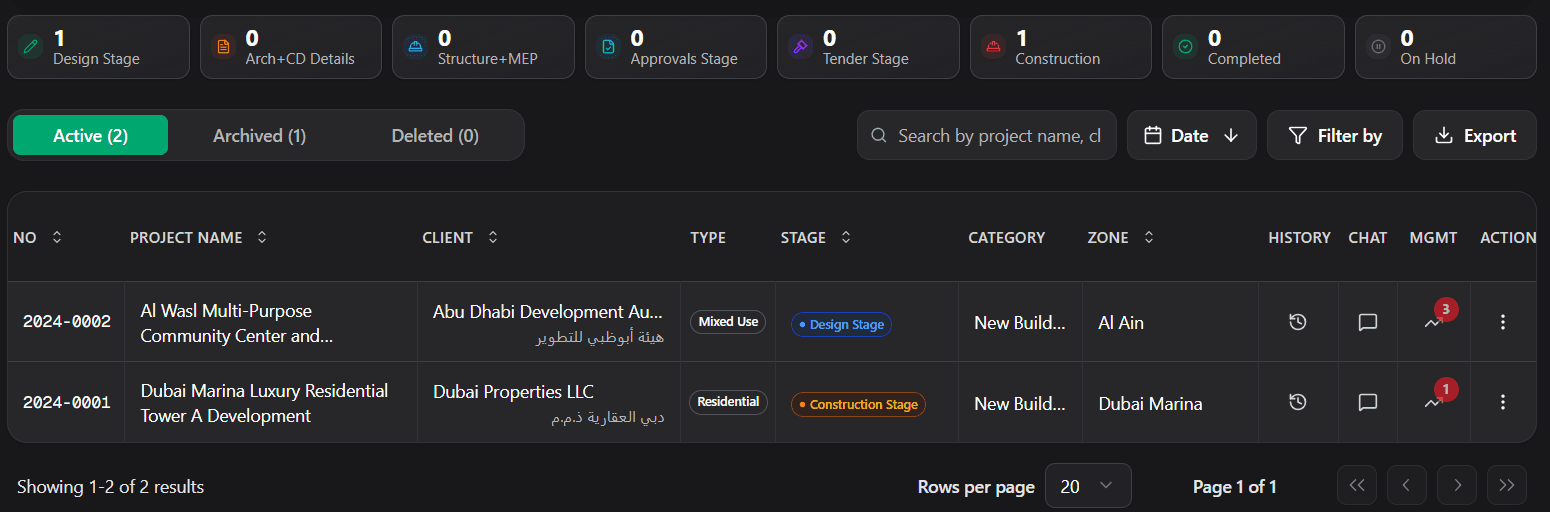Select the Tender Stage summary card
The height and width of the screenshot is (512, 1550).
pyautogui.click(x=868, y=47)
